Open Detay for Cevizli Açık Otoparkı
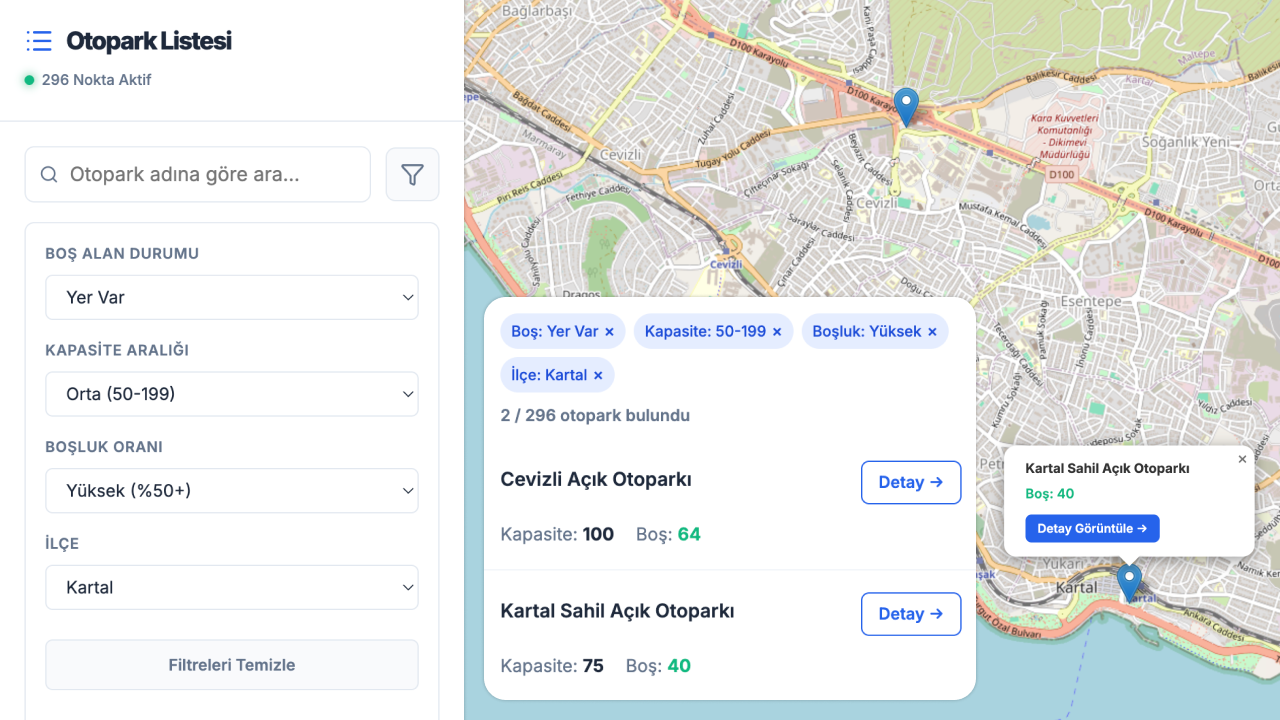The height and width of the screenshot is (720, 1280). click(910, 483)
